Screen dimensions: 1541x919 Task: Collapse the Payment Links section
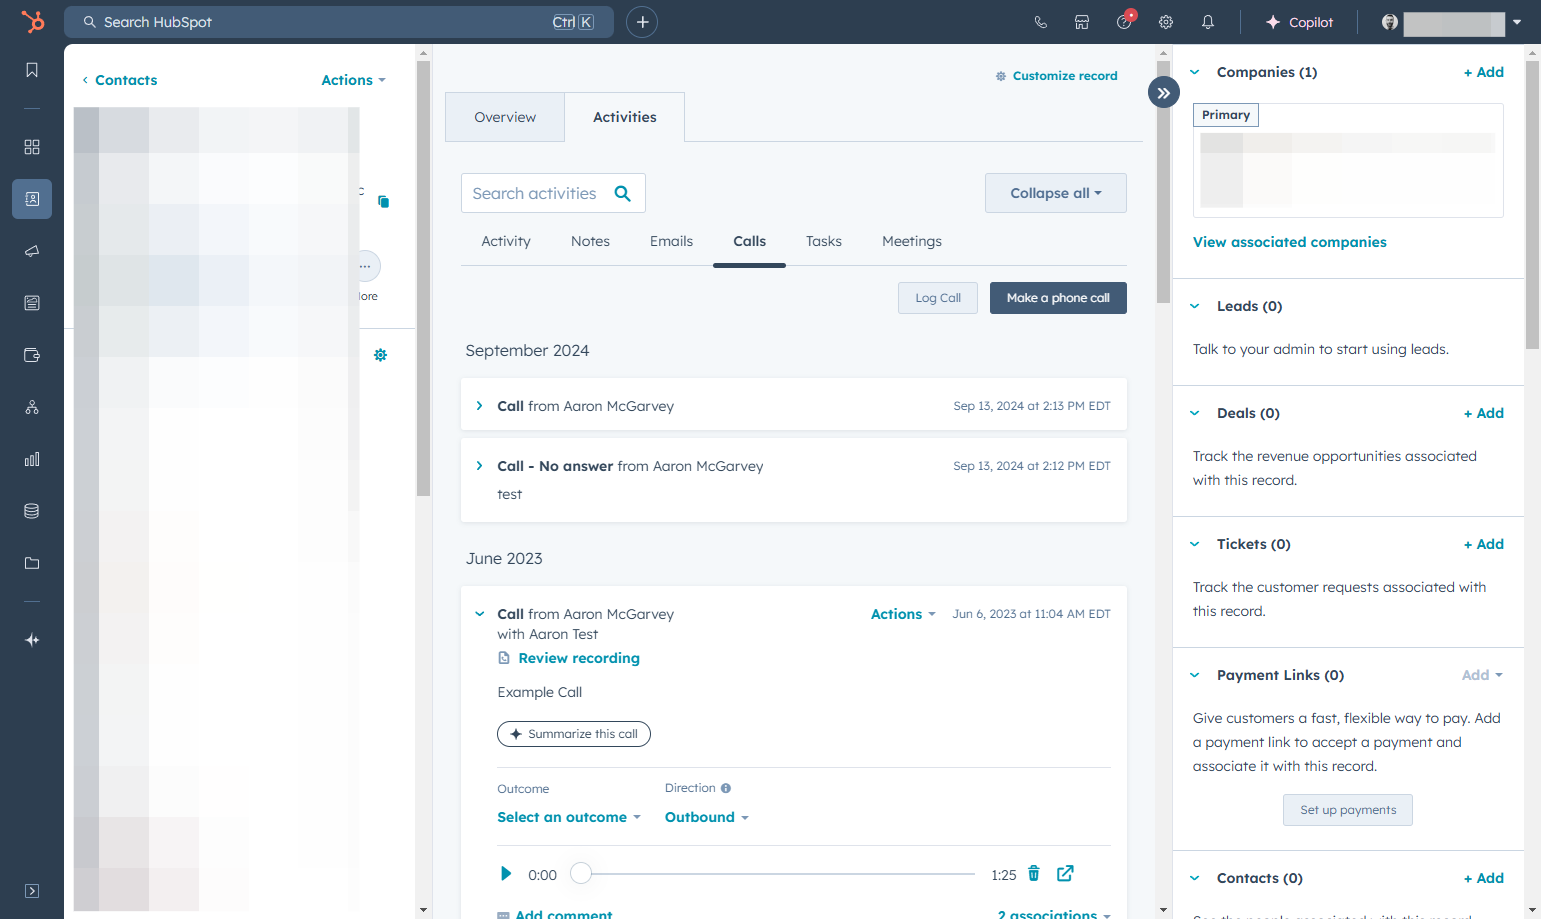[x=1195, y=675]
